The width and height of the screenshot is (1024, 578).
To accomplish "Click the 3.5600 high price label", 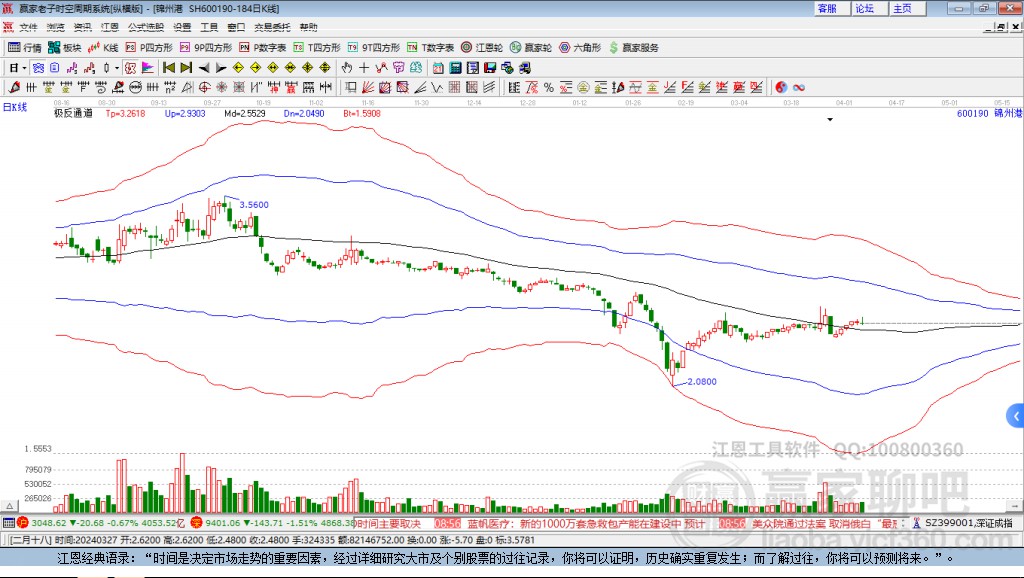I will click(x=254, y=205).
